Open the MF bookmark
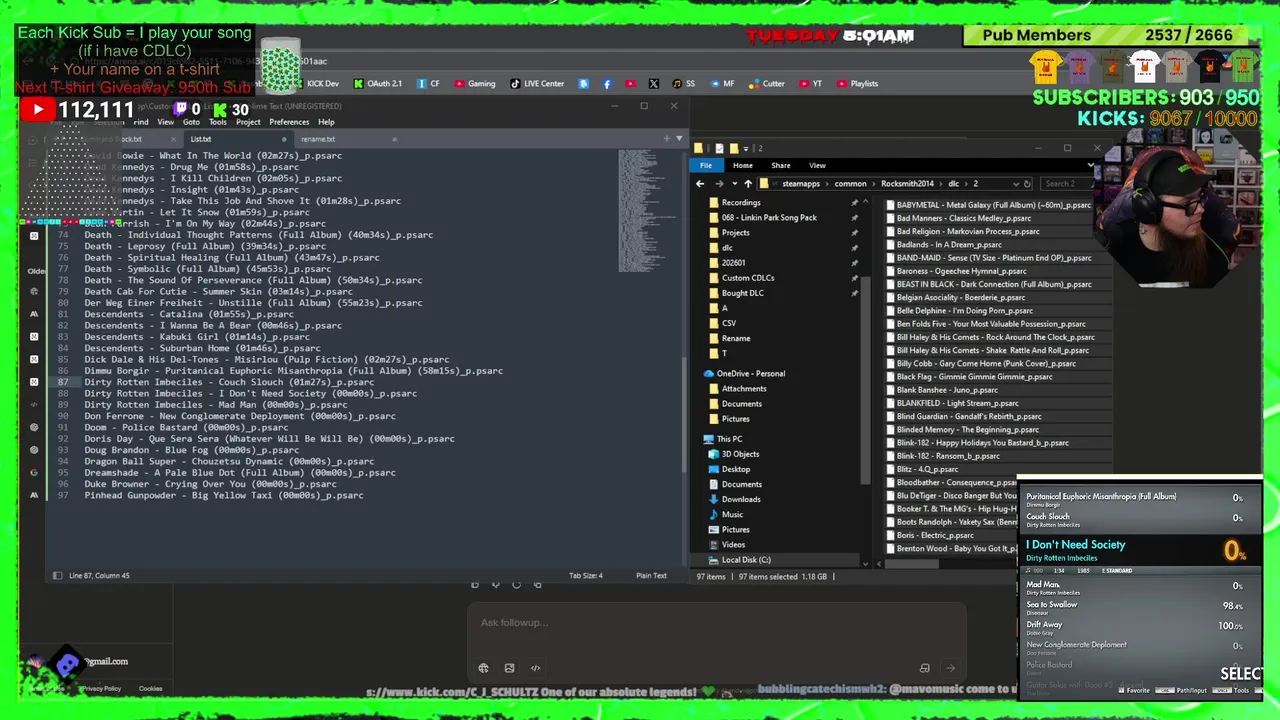This screenshot has height=720, width=1280. pos(722,84)
